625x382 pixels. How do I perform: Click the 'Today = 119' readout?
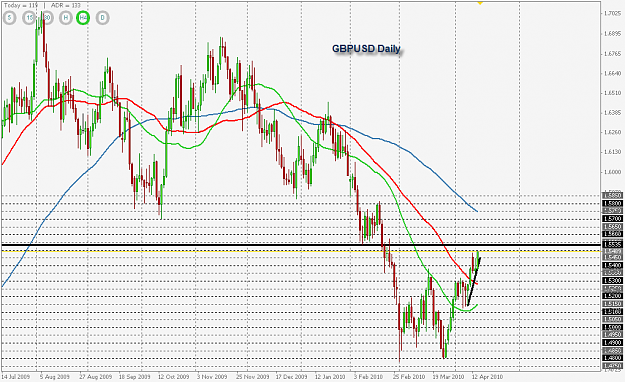tap(21, 5)
